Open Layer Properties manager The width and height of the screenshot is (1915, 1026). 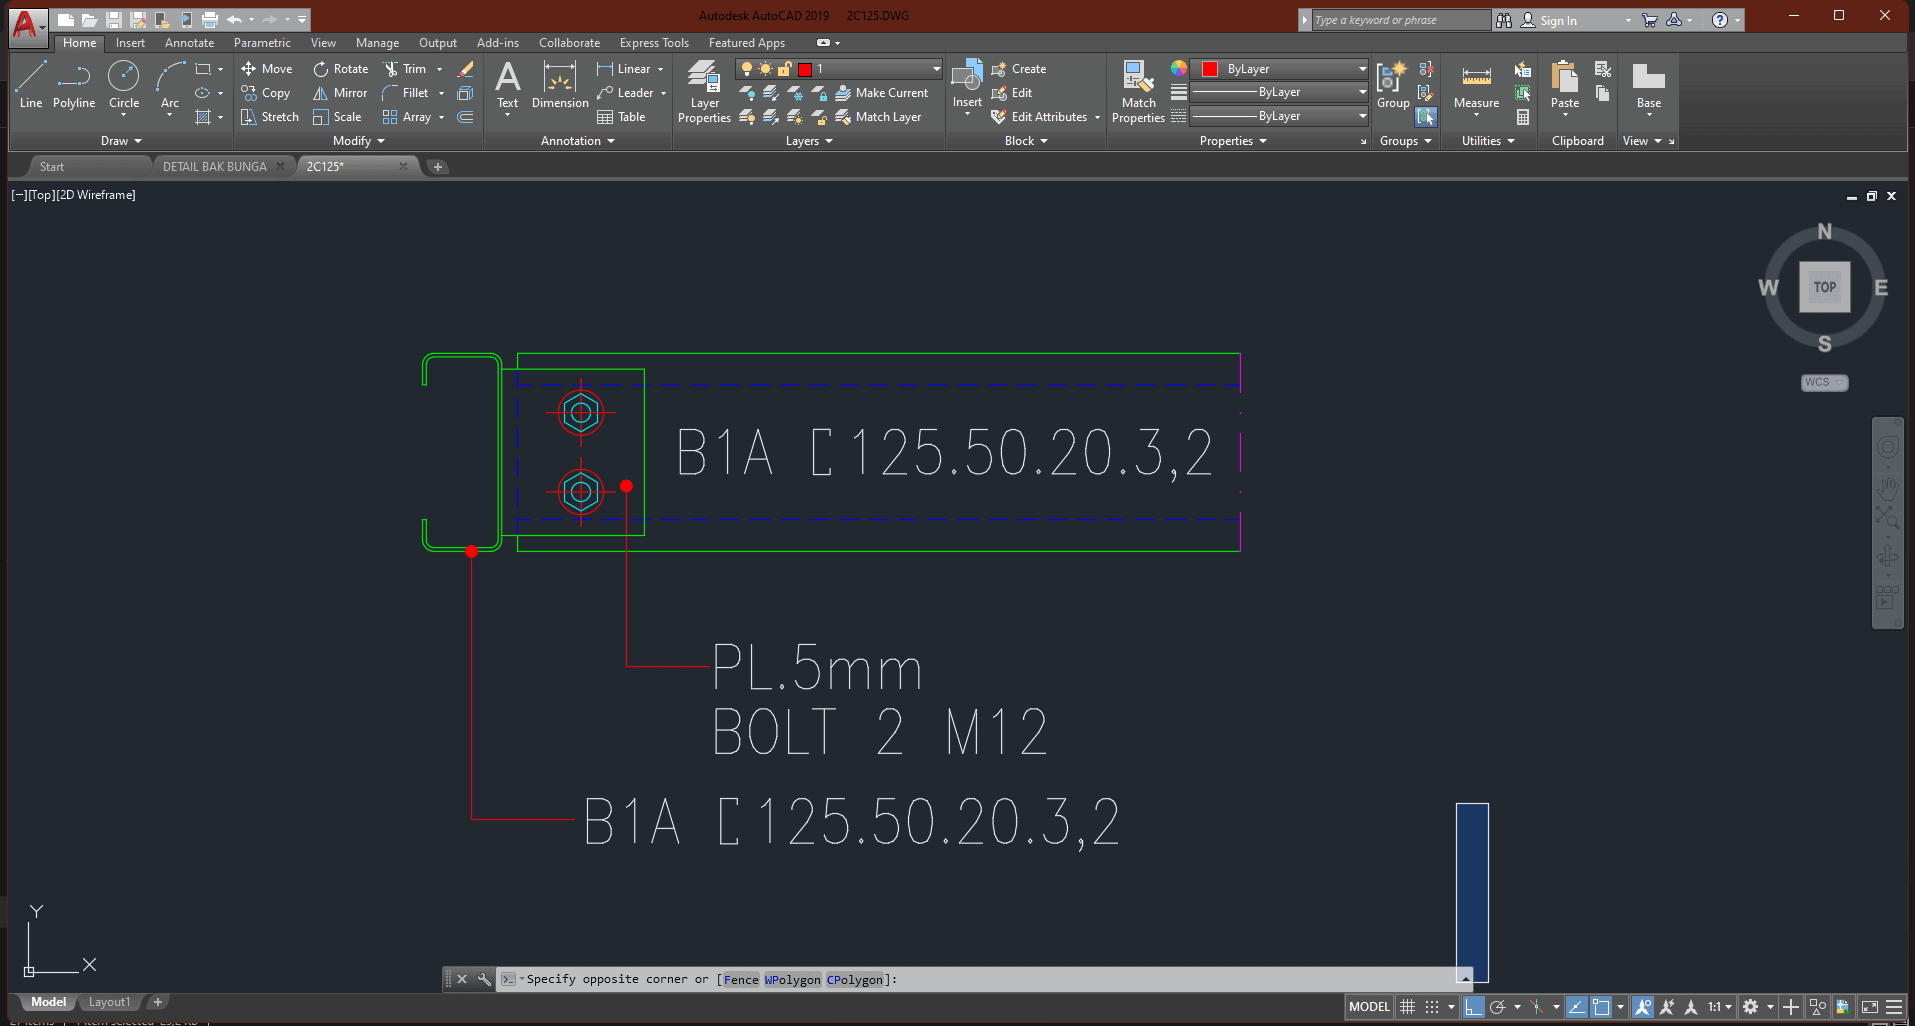tap(704, 92)
